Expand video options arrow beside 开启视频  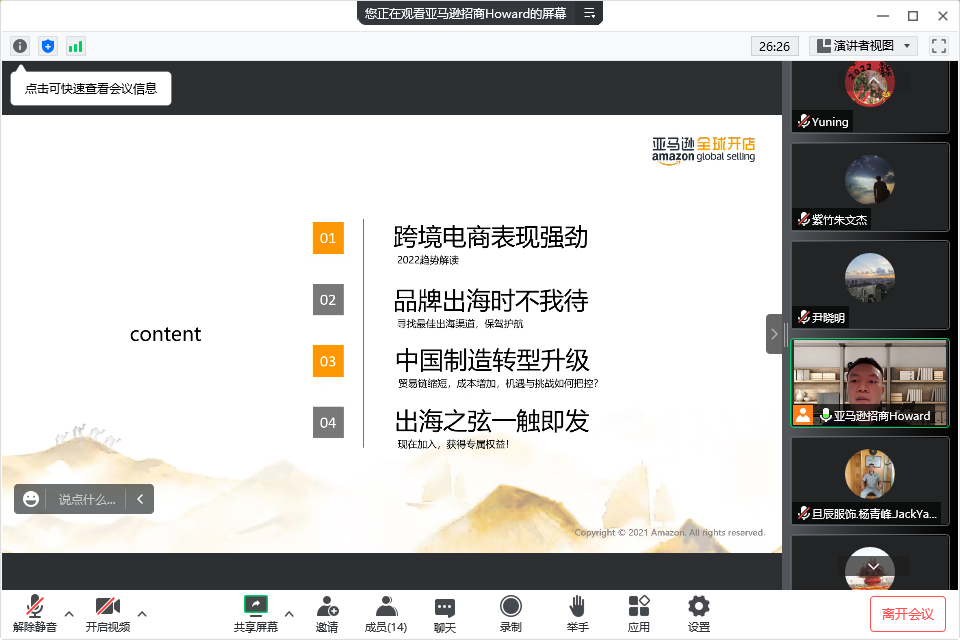142,613
